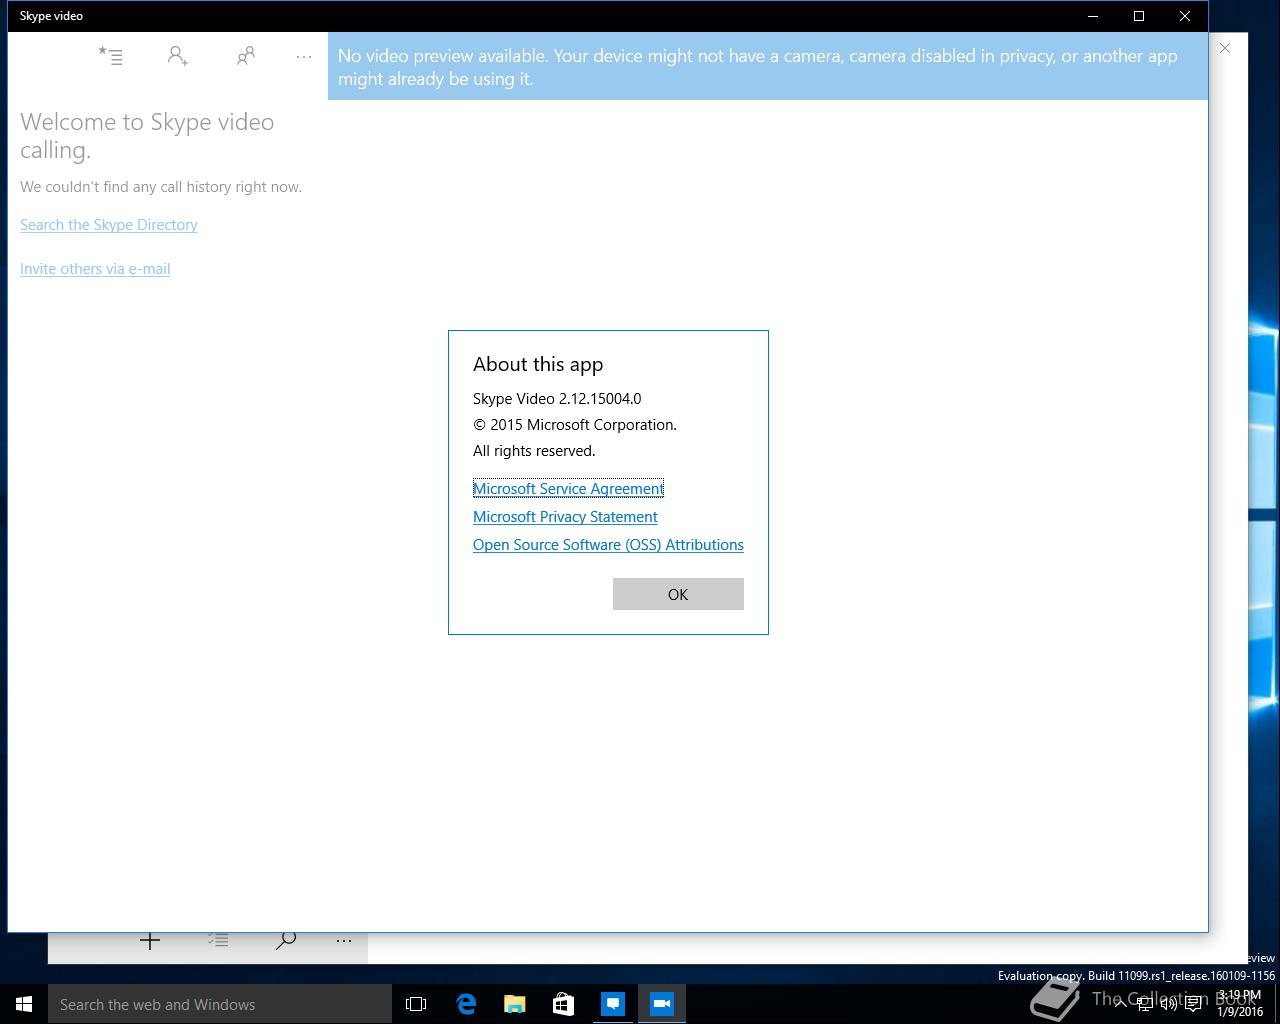This screenshot has height=1024, width=1280.
Task: Select the Skype video taskbar icon
Action: pos(662,1004)
